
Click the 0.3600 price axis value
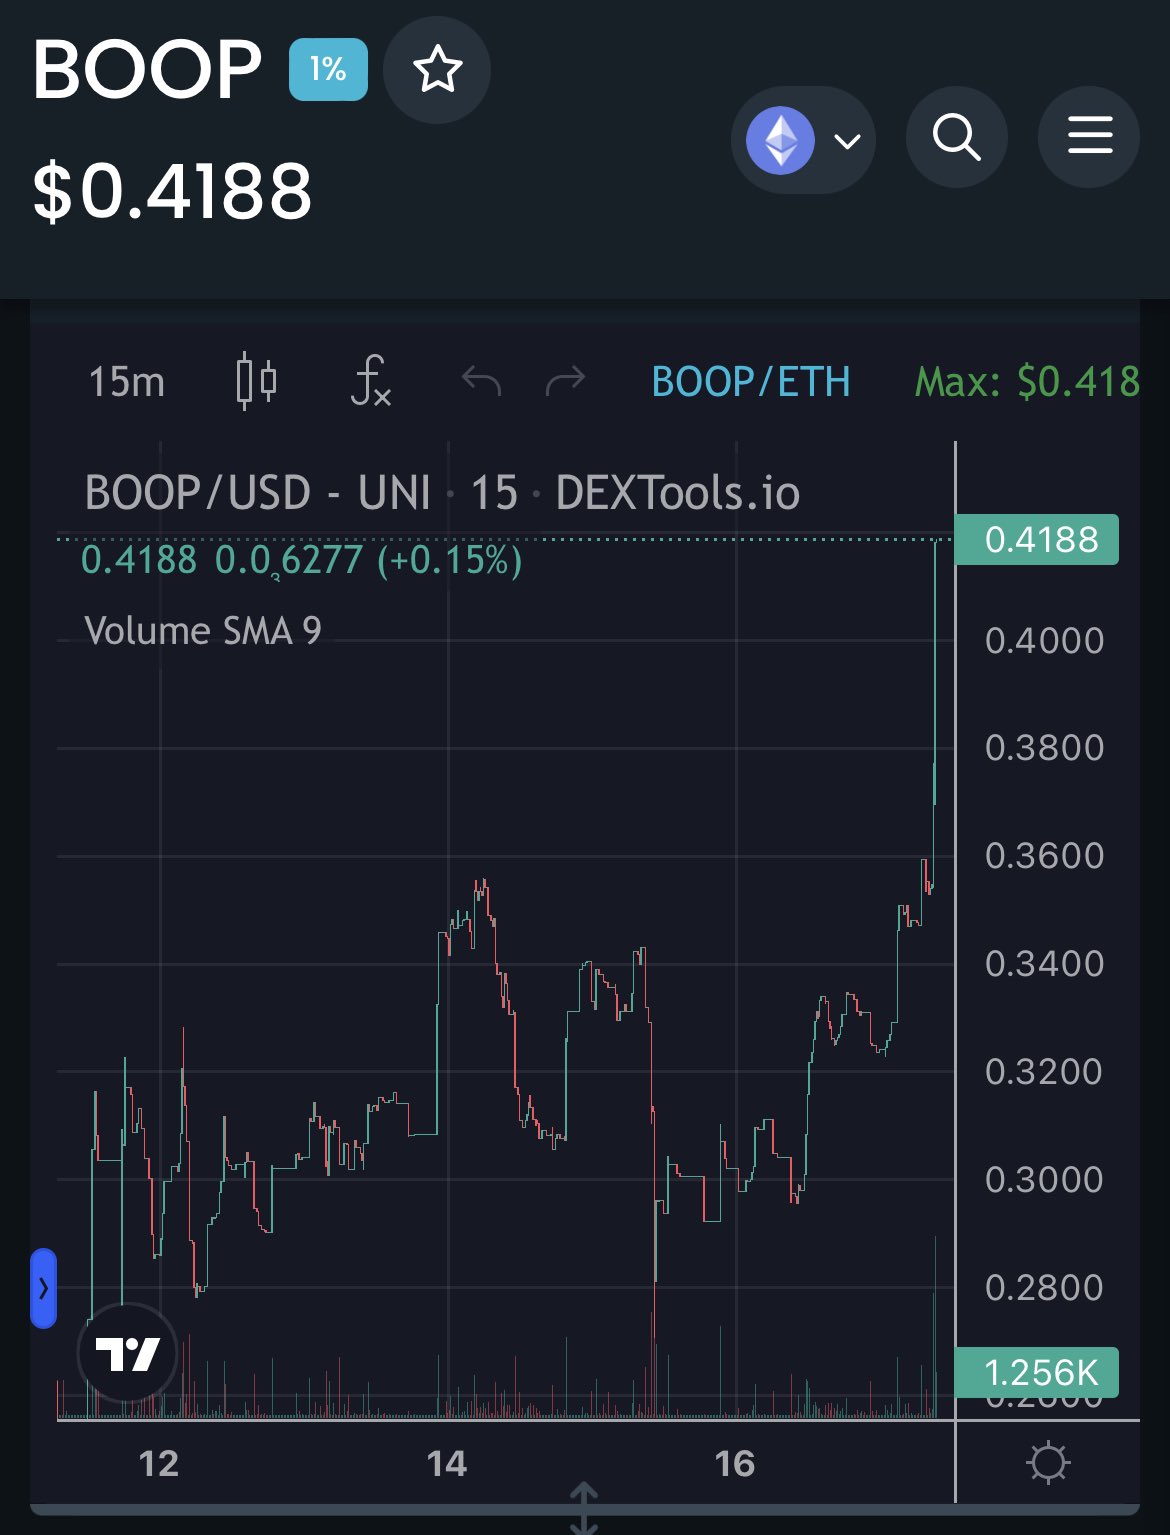click(1044, 856)
